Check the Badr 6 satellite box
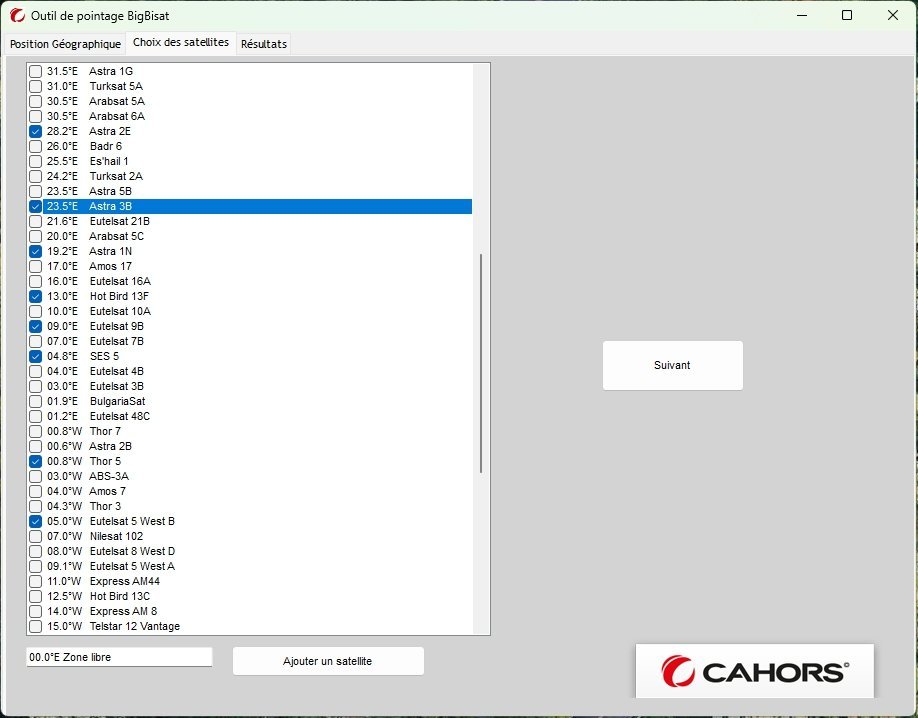 [36, 146]
